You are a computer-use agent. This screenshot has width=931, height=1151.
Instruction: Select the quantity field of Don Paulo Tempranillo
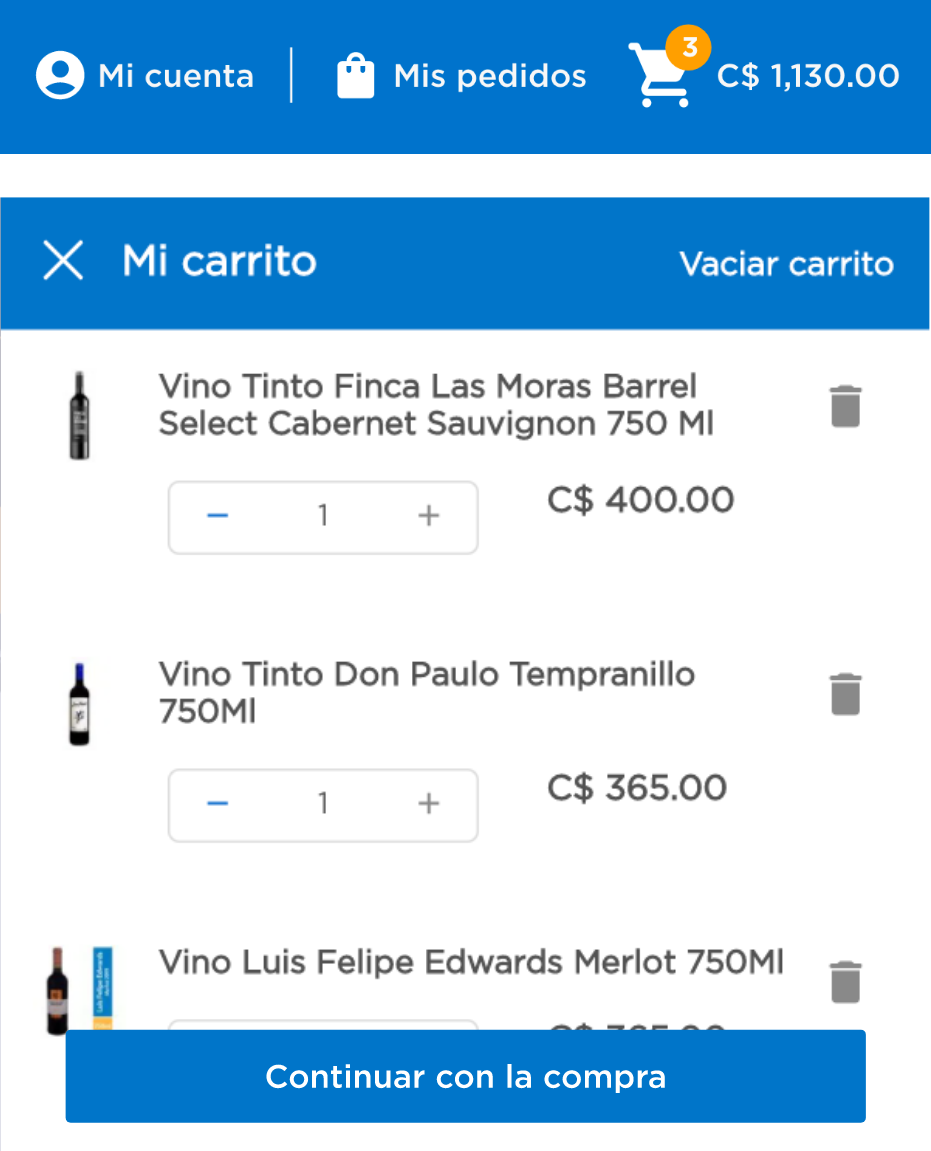pos(323,804)
